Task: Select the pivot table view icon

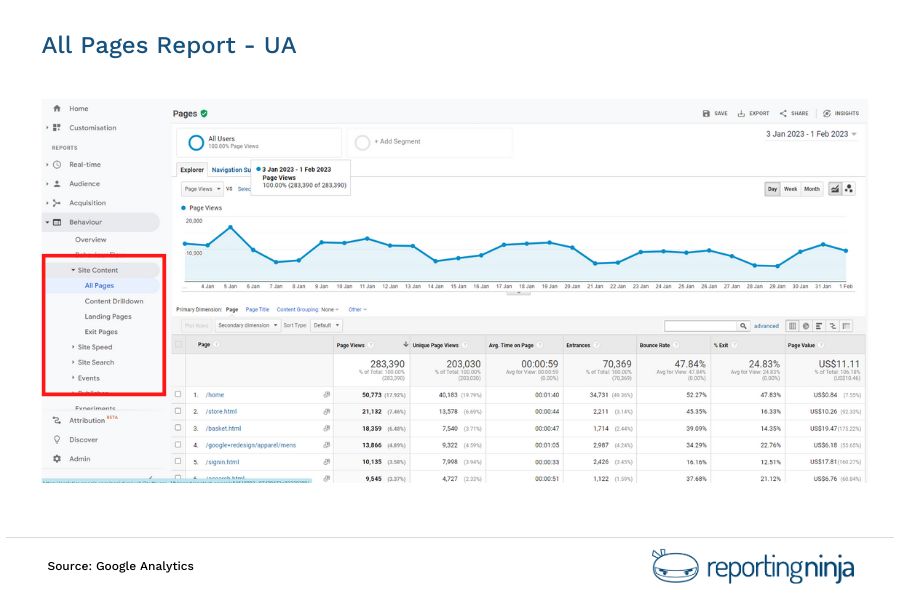Action: [846, 326]
